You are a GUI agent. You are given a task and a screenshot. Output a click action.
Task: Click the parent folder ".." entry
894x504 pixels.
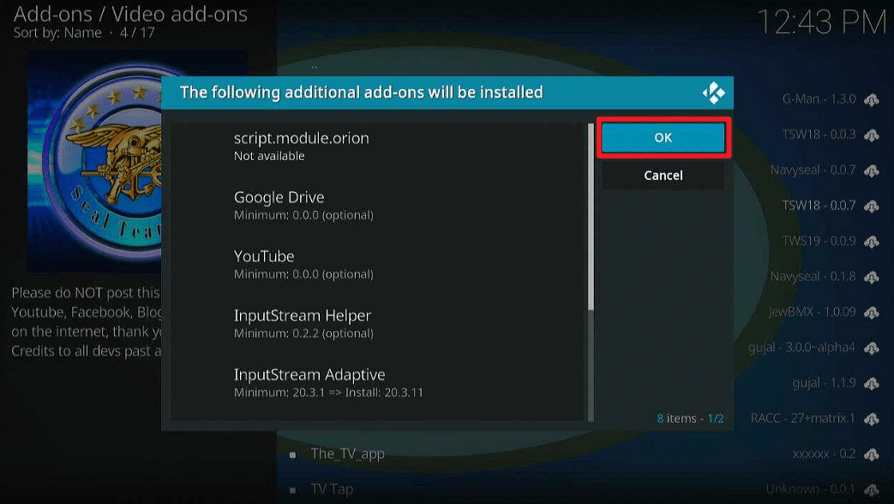314,67
